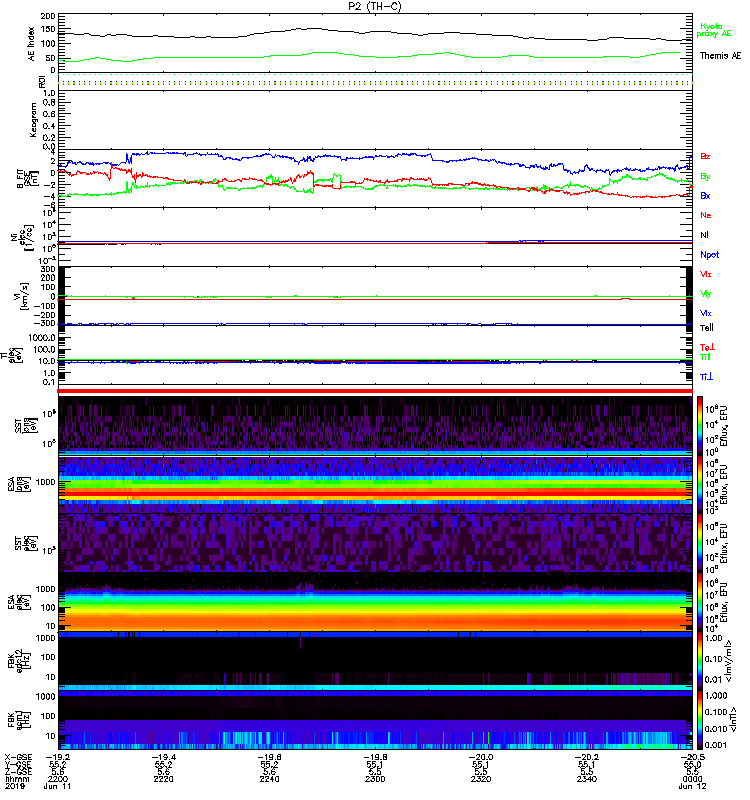Click the FBK scm [Hz] axis label
This screenshot has width=750, height=800.
(19, 719)
